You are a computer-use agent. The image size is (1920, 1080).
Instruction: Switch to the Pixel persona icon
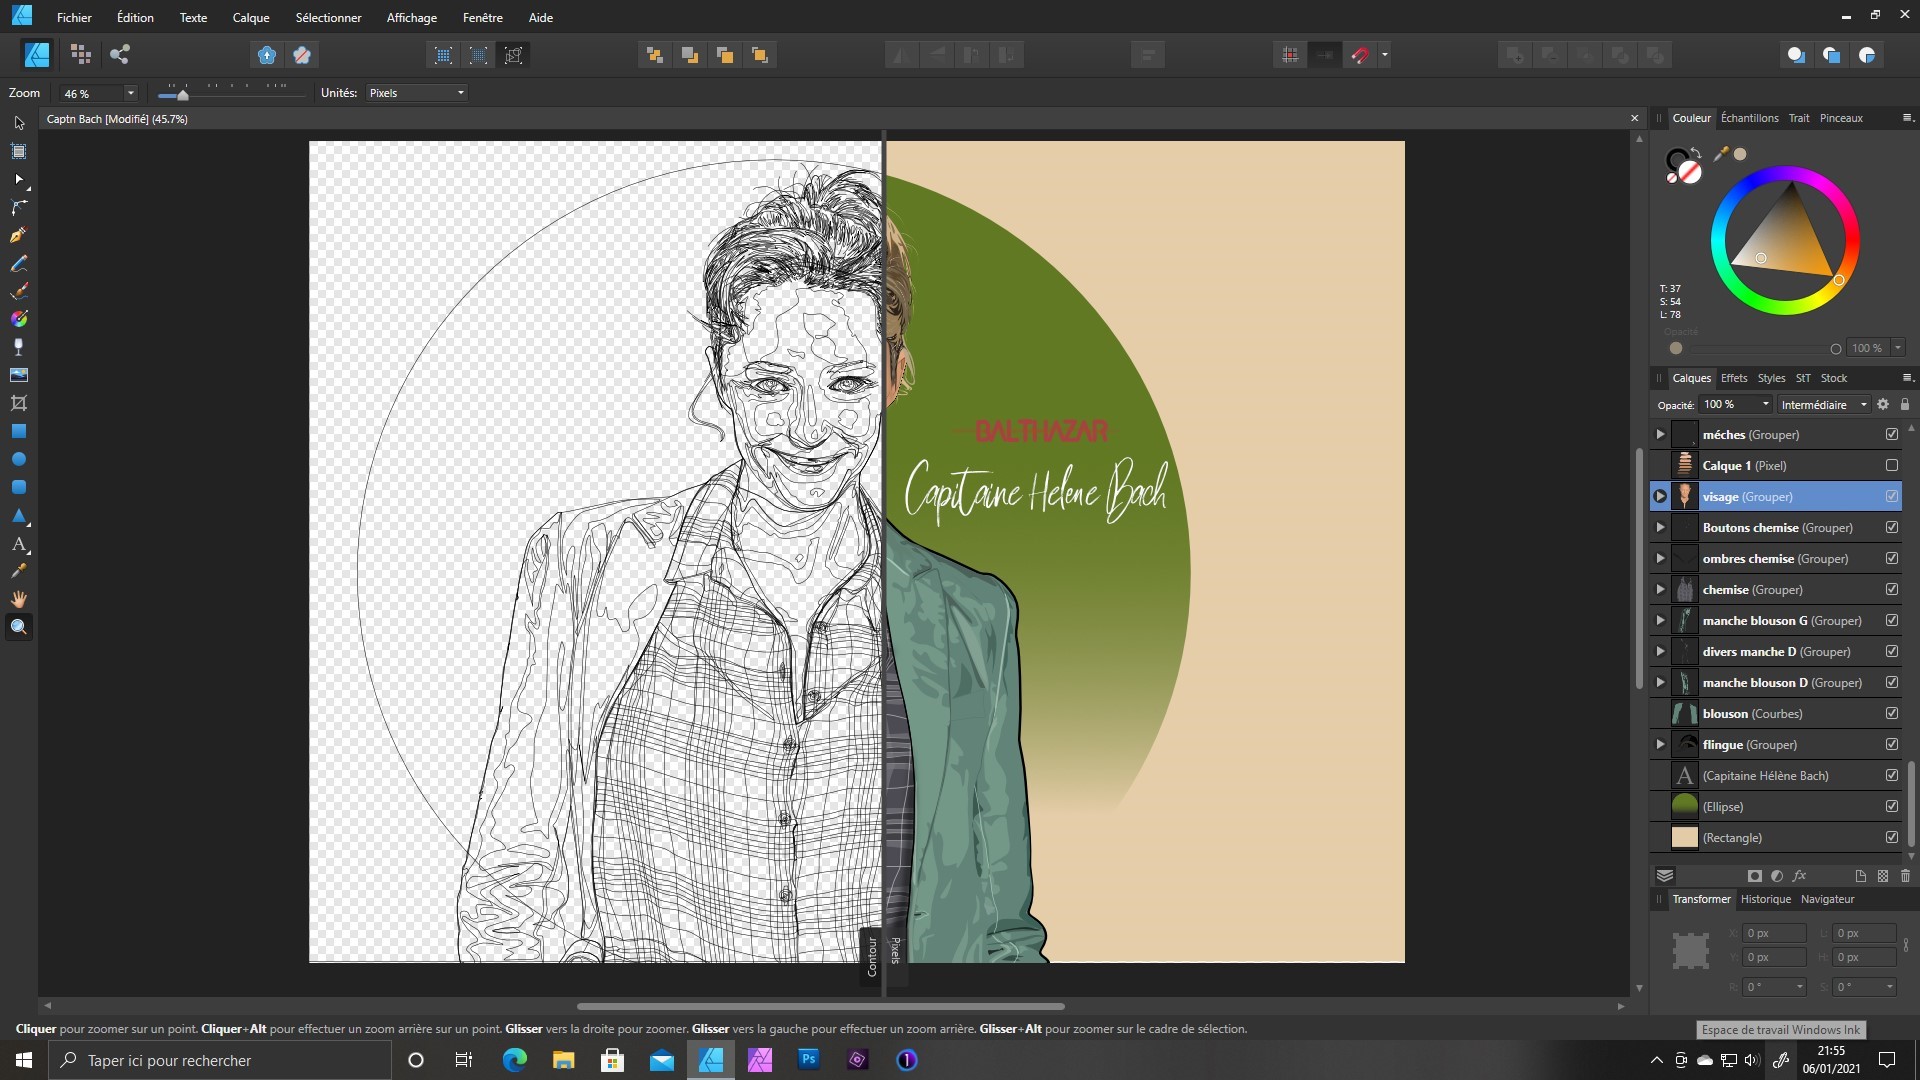click(81, 55)
